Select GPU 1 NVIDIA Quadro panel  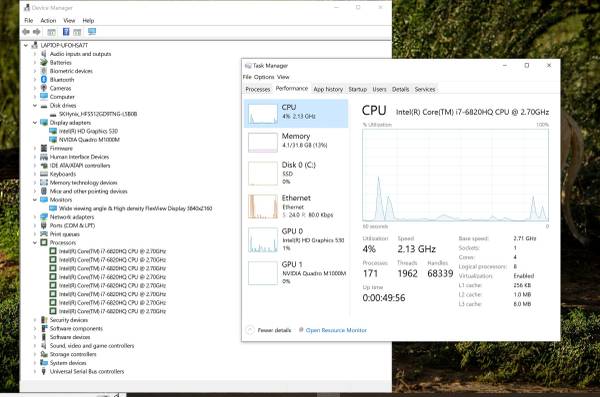pos(296,273)
